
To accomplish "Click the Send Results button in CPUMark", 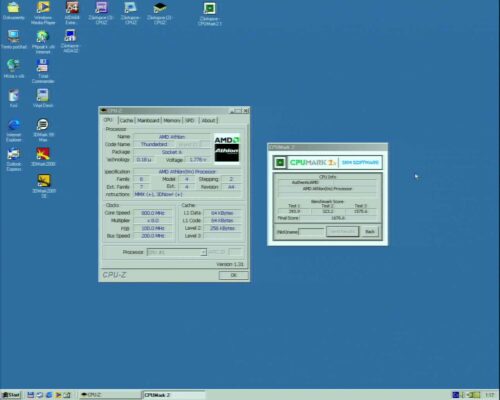I will [342, 231].
